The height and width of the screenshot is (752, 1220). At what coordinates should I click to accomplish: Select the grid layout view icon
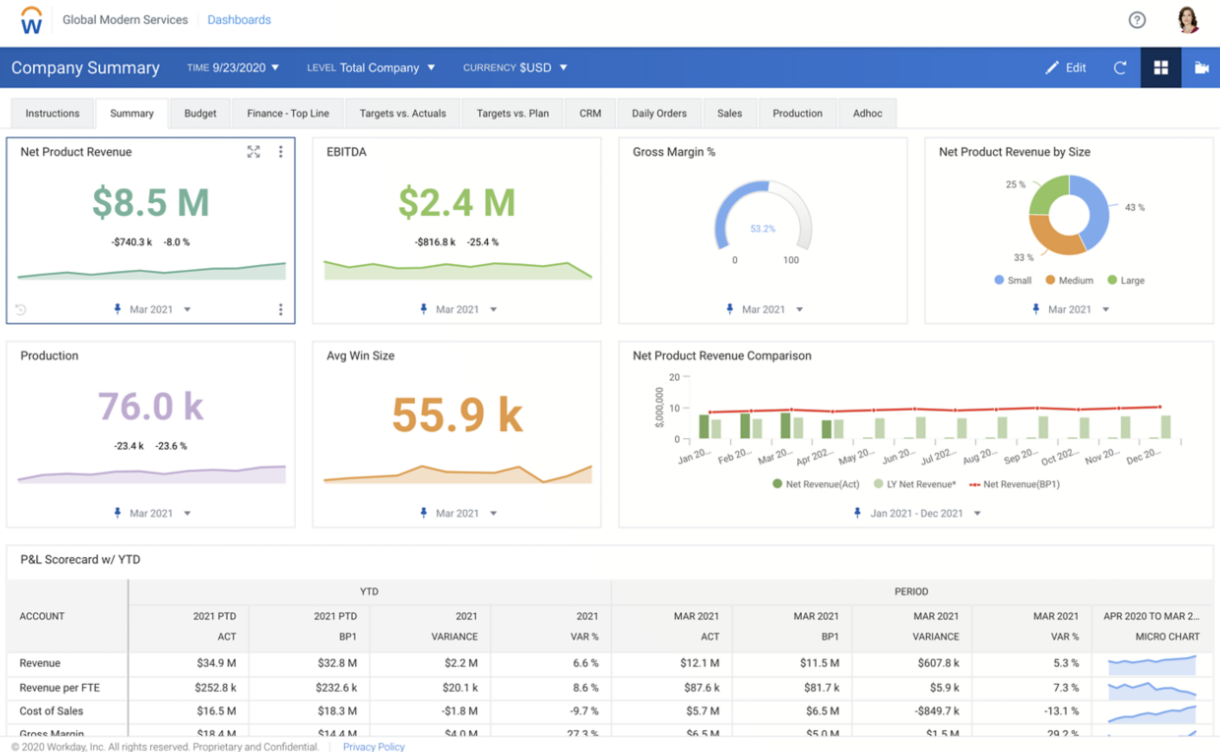coord(1161,68)
